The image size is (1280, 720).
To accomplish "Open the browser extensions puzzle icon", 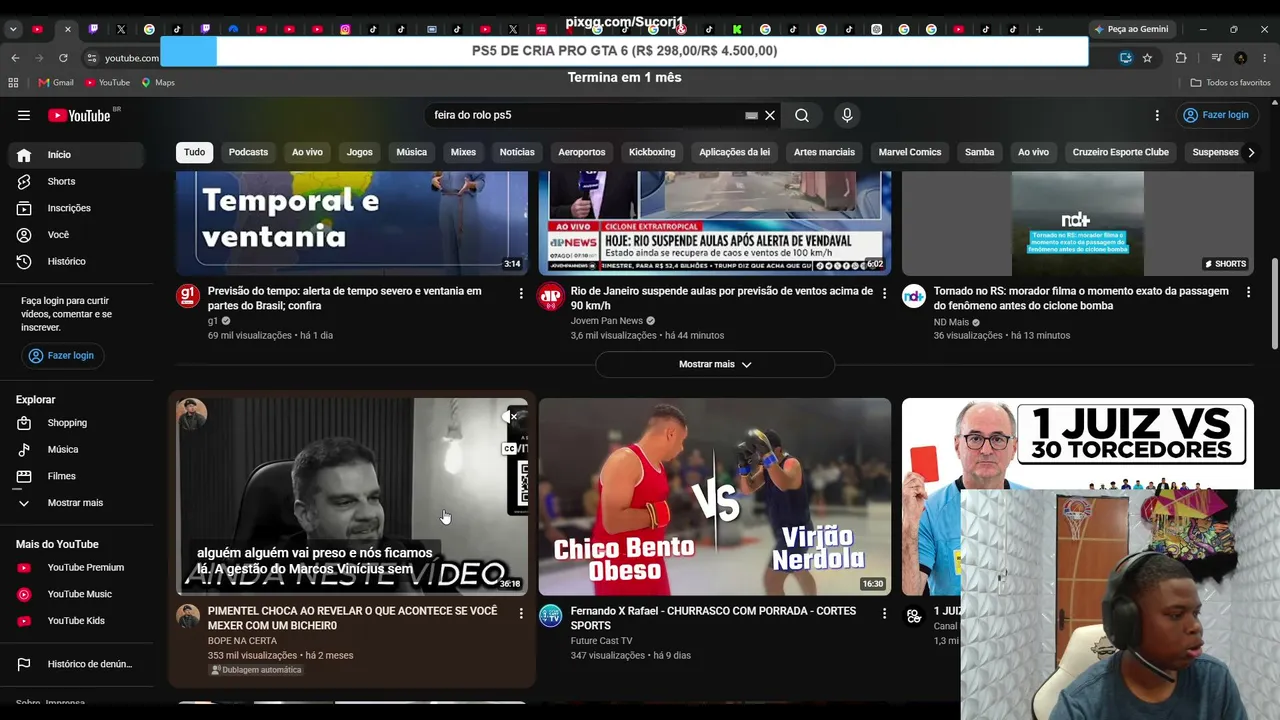I will 1181,58.
